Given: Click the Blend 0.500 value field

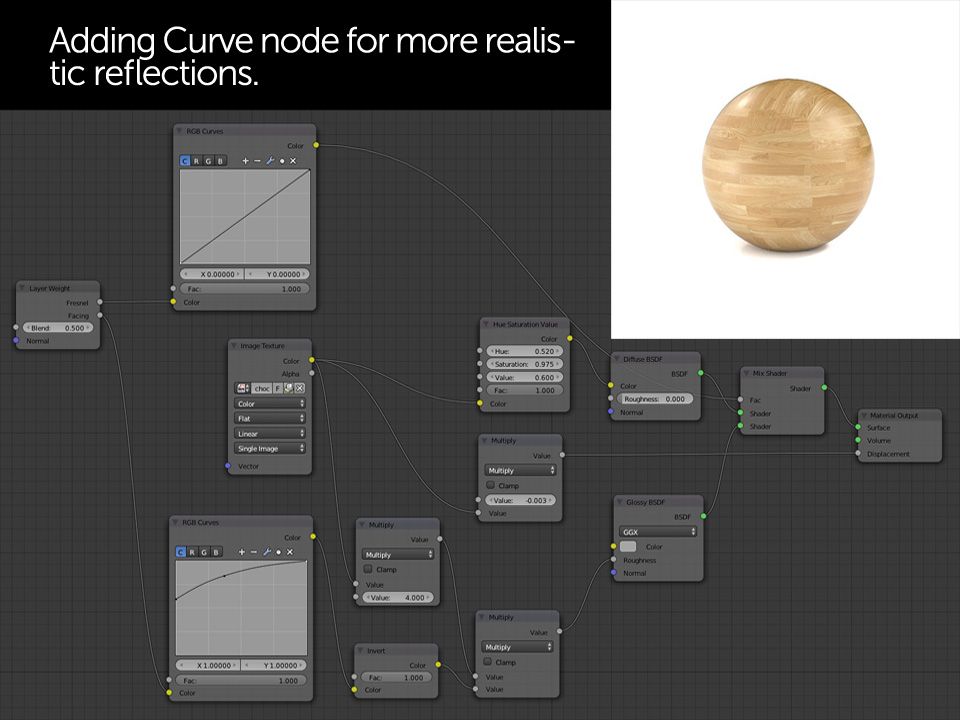Looking at the screenshot, I should [x=58, y=328].
